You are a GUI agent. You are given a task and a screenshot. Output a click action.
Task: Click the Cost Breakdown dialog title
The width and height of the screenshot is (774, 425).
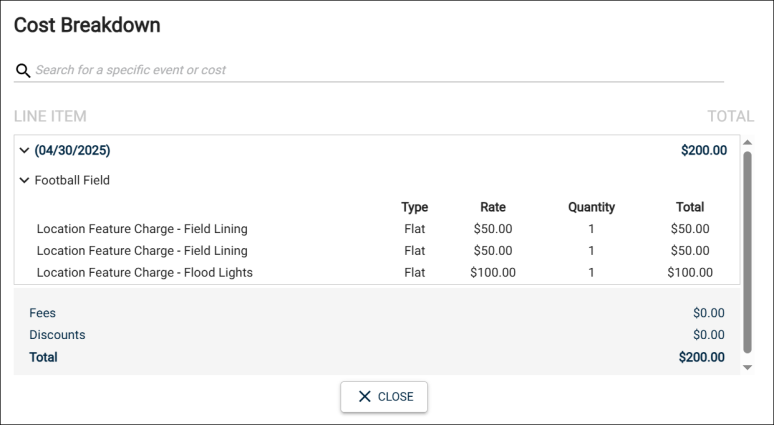tap(87, 26)
